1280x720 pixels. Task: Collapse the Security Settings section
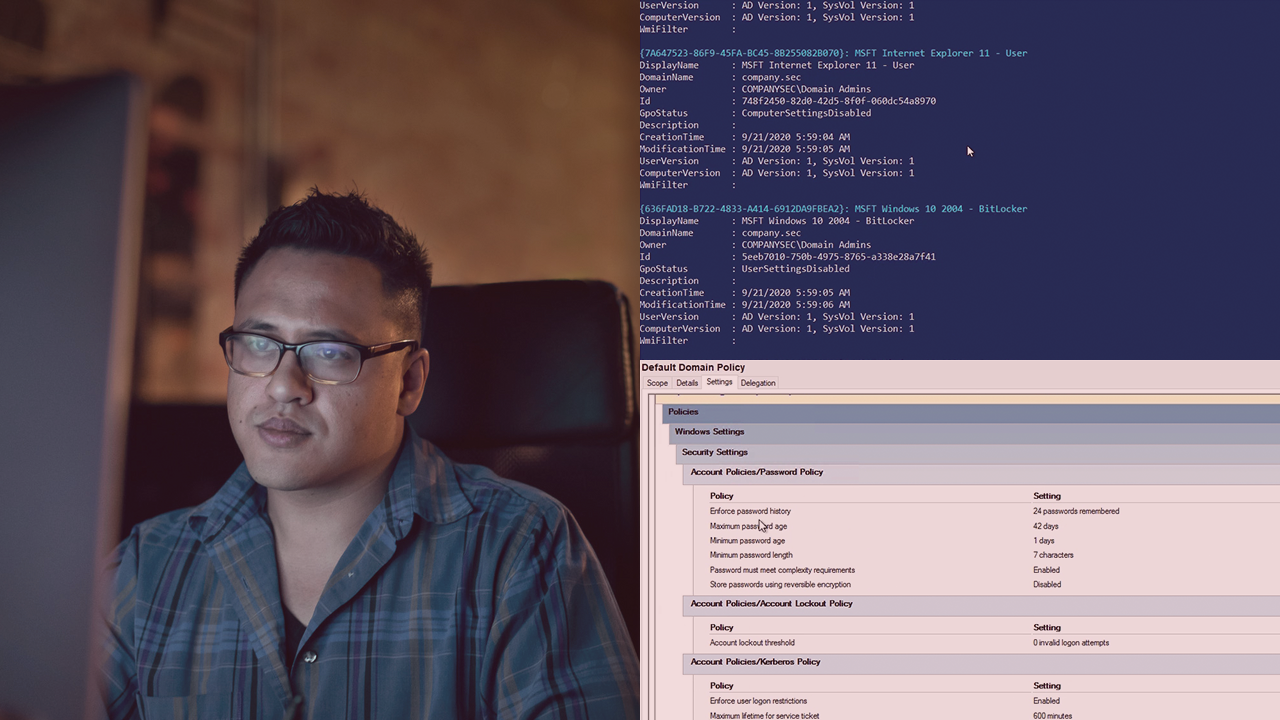(x=715, y=452)
